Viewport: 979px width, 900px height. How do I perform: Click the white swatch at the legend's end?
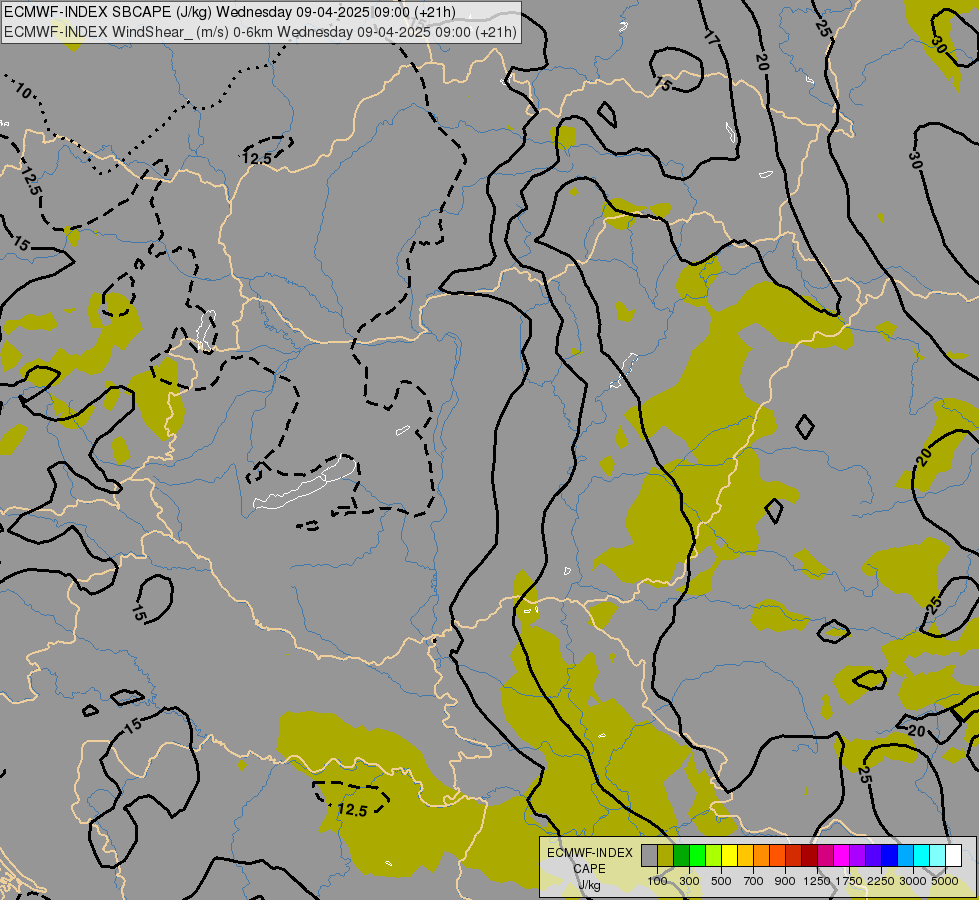[953, 855]
